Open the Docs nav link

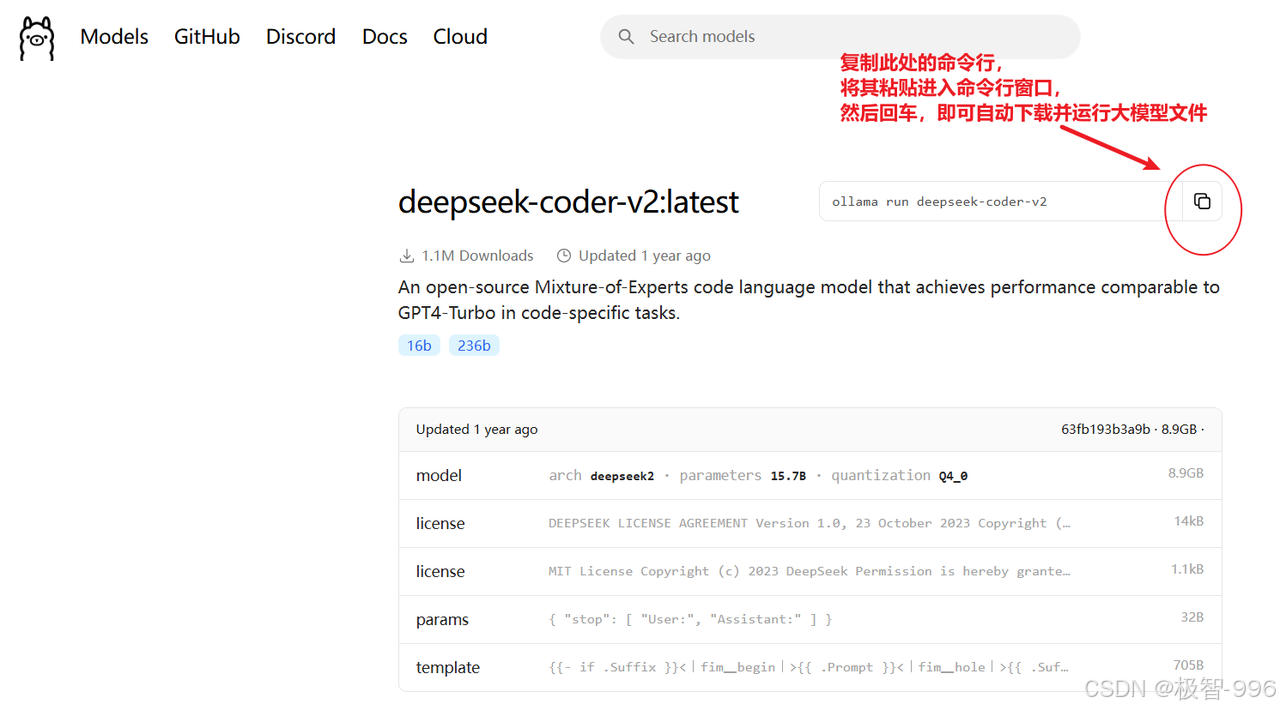point(385,37)
